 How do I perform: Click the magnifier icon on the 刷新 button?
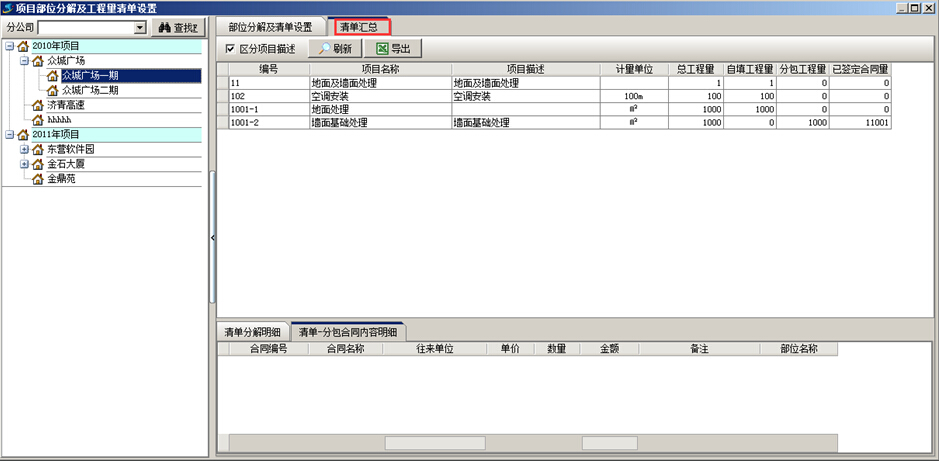pos(323,48)
